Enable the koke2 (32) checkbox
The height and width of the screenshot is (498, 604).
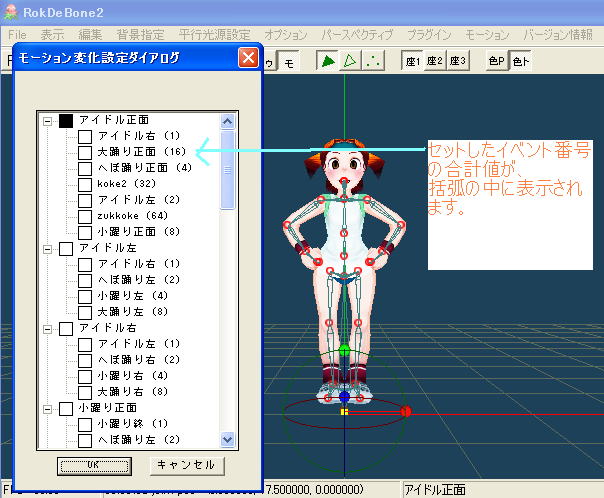pos(86,184)
